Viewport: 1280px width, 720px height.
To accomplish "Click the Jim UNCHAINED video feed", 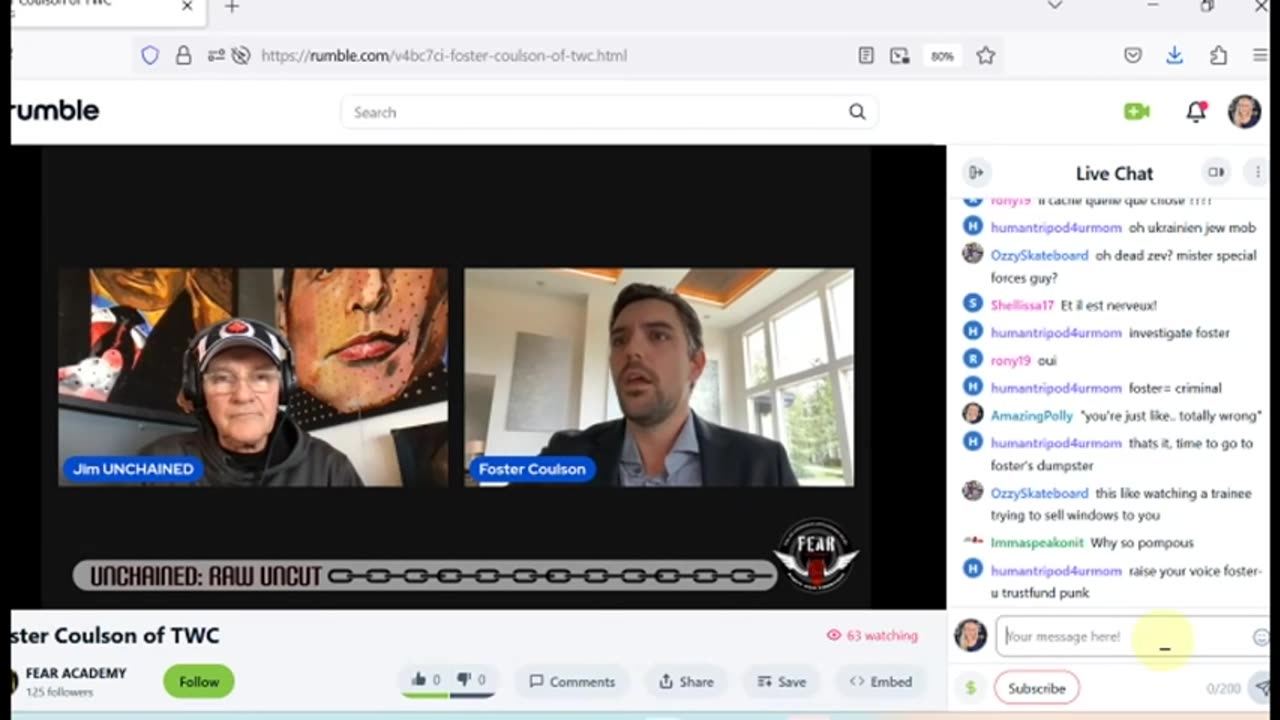I will pos(253,377).
